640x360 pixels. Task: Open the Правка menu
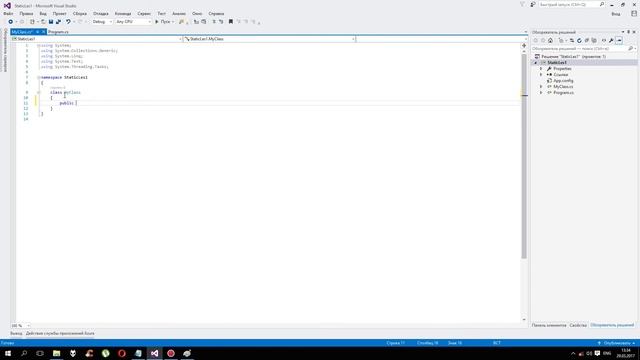(x=26, y=13)
